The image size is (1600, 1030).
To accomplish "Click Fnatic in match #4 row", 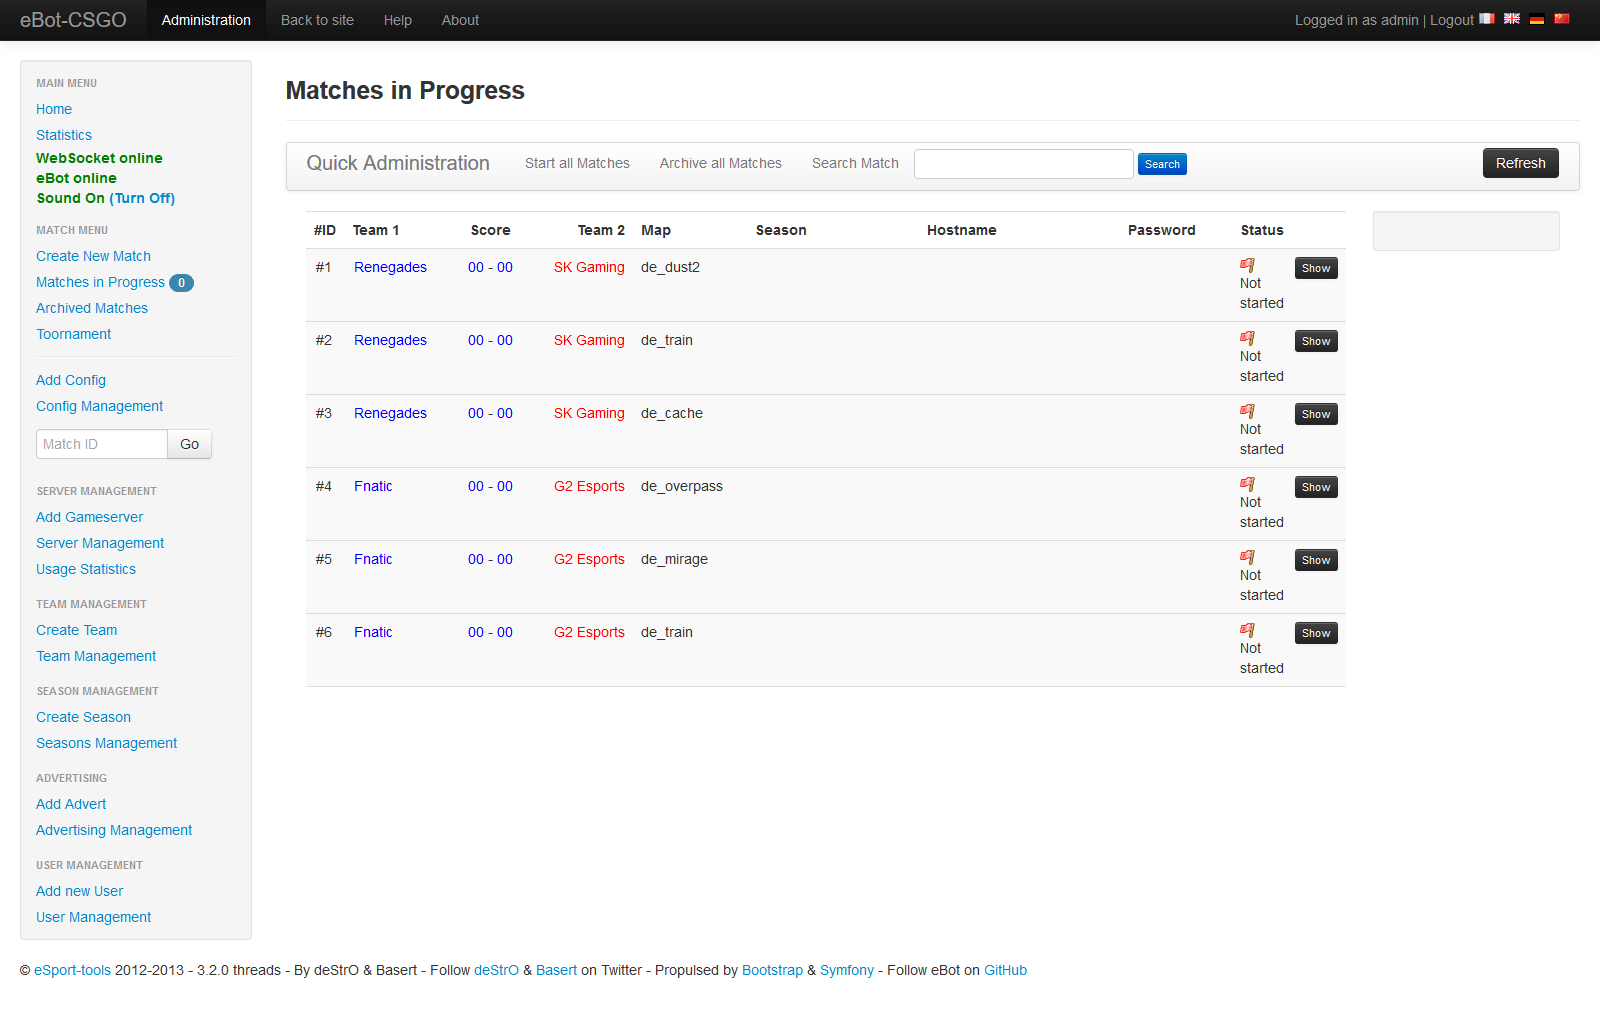I will click(373, 486).
